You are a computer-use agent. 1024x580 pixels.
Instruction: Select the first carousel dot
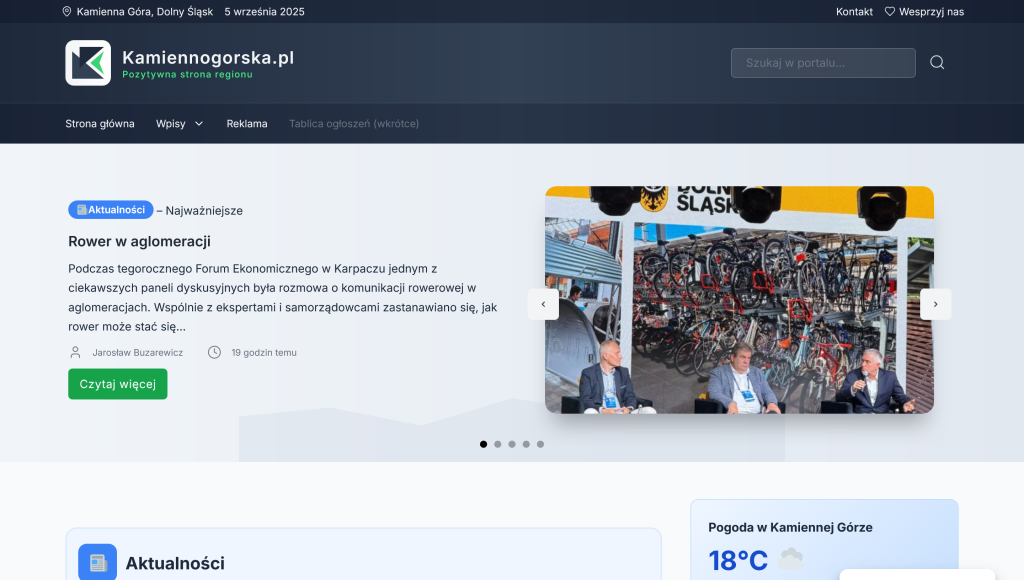pyautogui.click(x=484, y=444)
